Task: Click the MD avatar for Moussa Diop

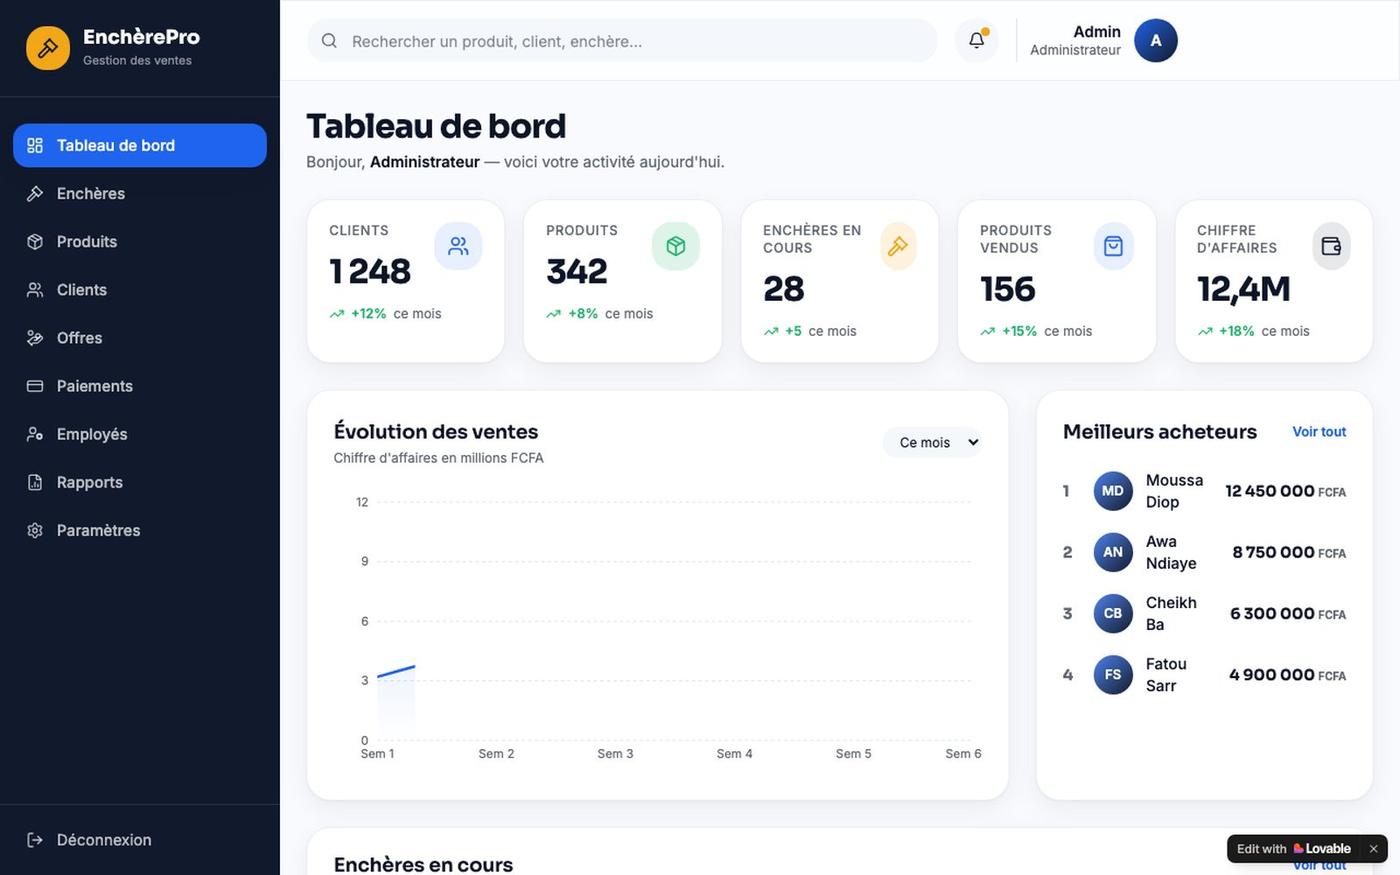Action: [x=1113, y=491]
